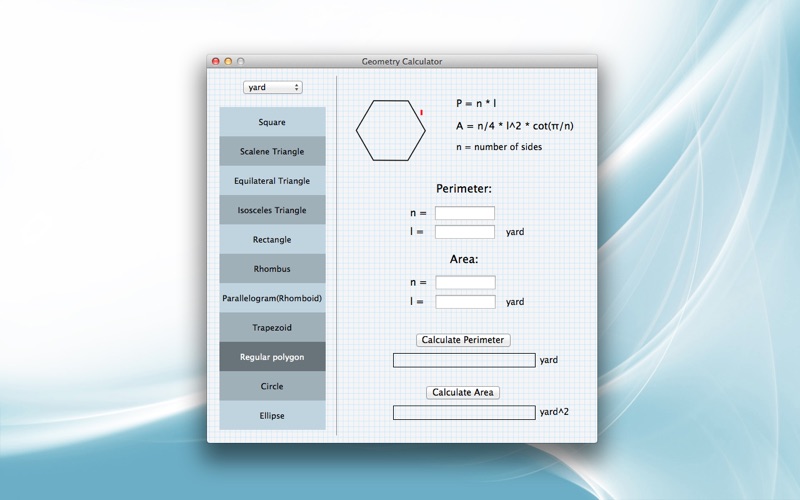Click the area formula with cot(π/n)
800x500 pixels.
[x=515, y=126]
